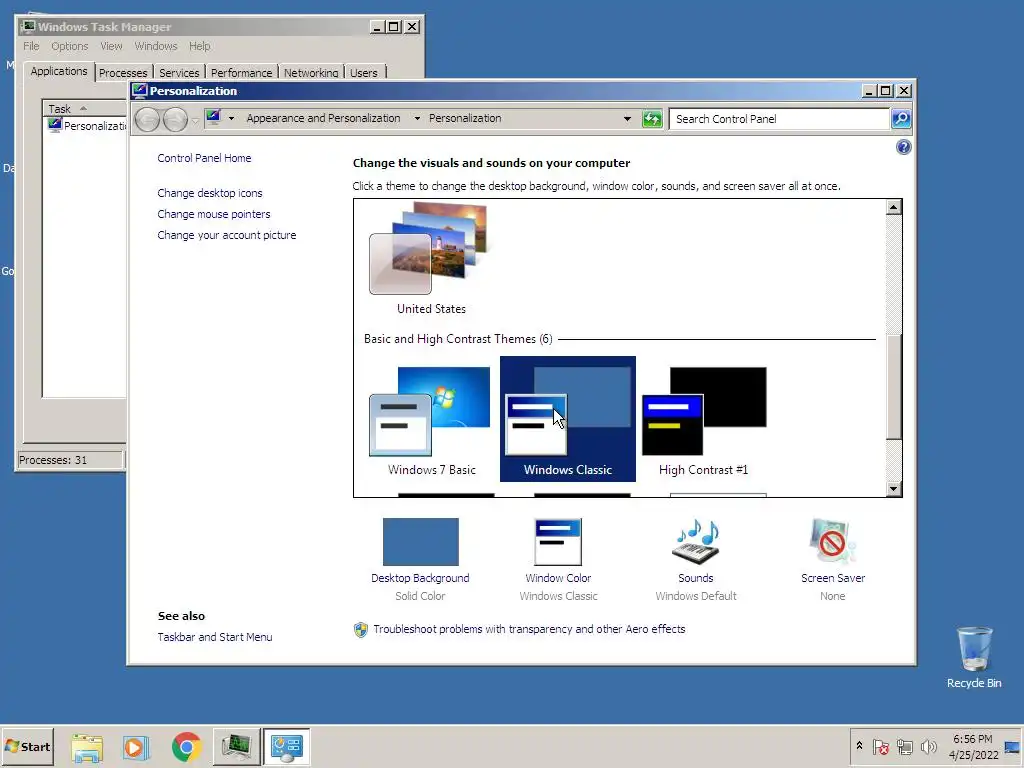Image resolution: width=1024 pixels, height=768 pixels.
Task: Open the Help menu in Task Manager
Action: coord(199,46)
